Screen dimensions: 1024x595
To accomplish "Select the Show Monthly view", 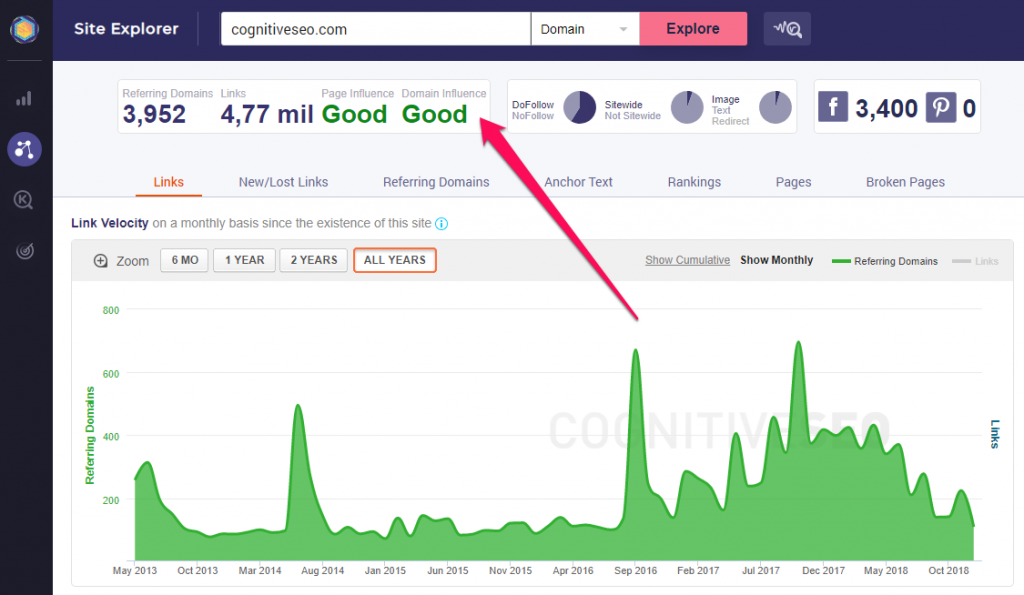I will click(x=776, y=260).
